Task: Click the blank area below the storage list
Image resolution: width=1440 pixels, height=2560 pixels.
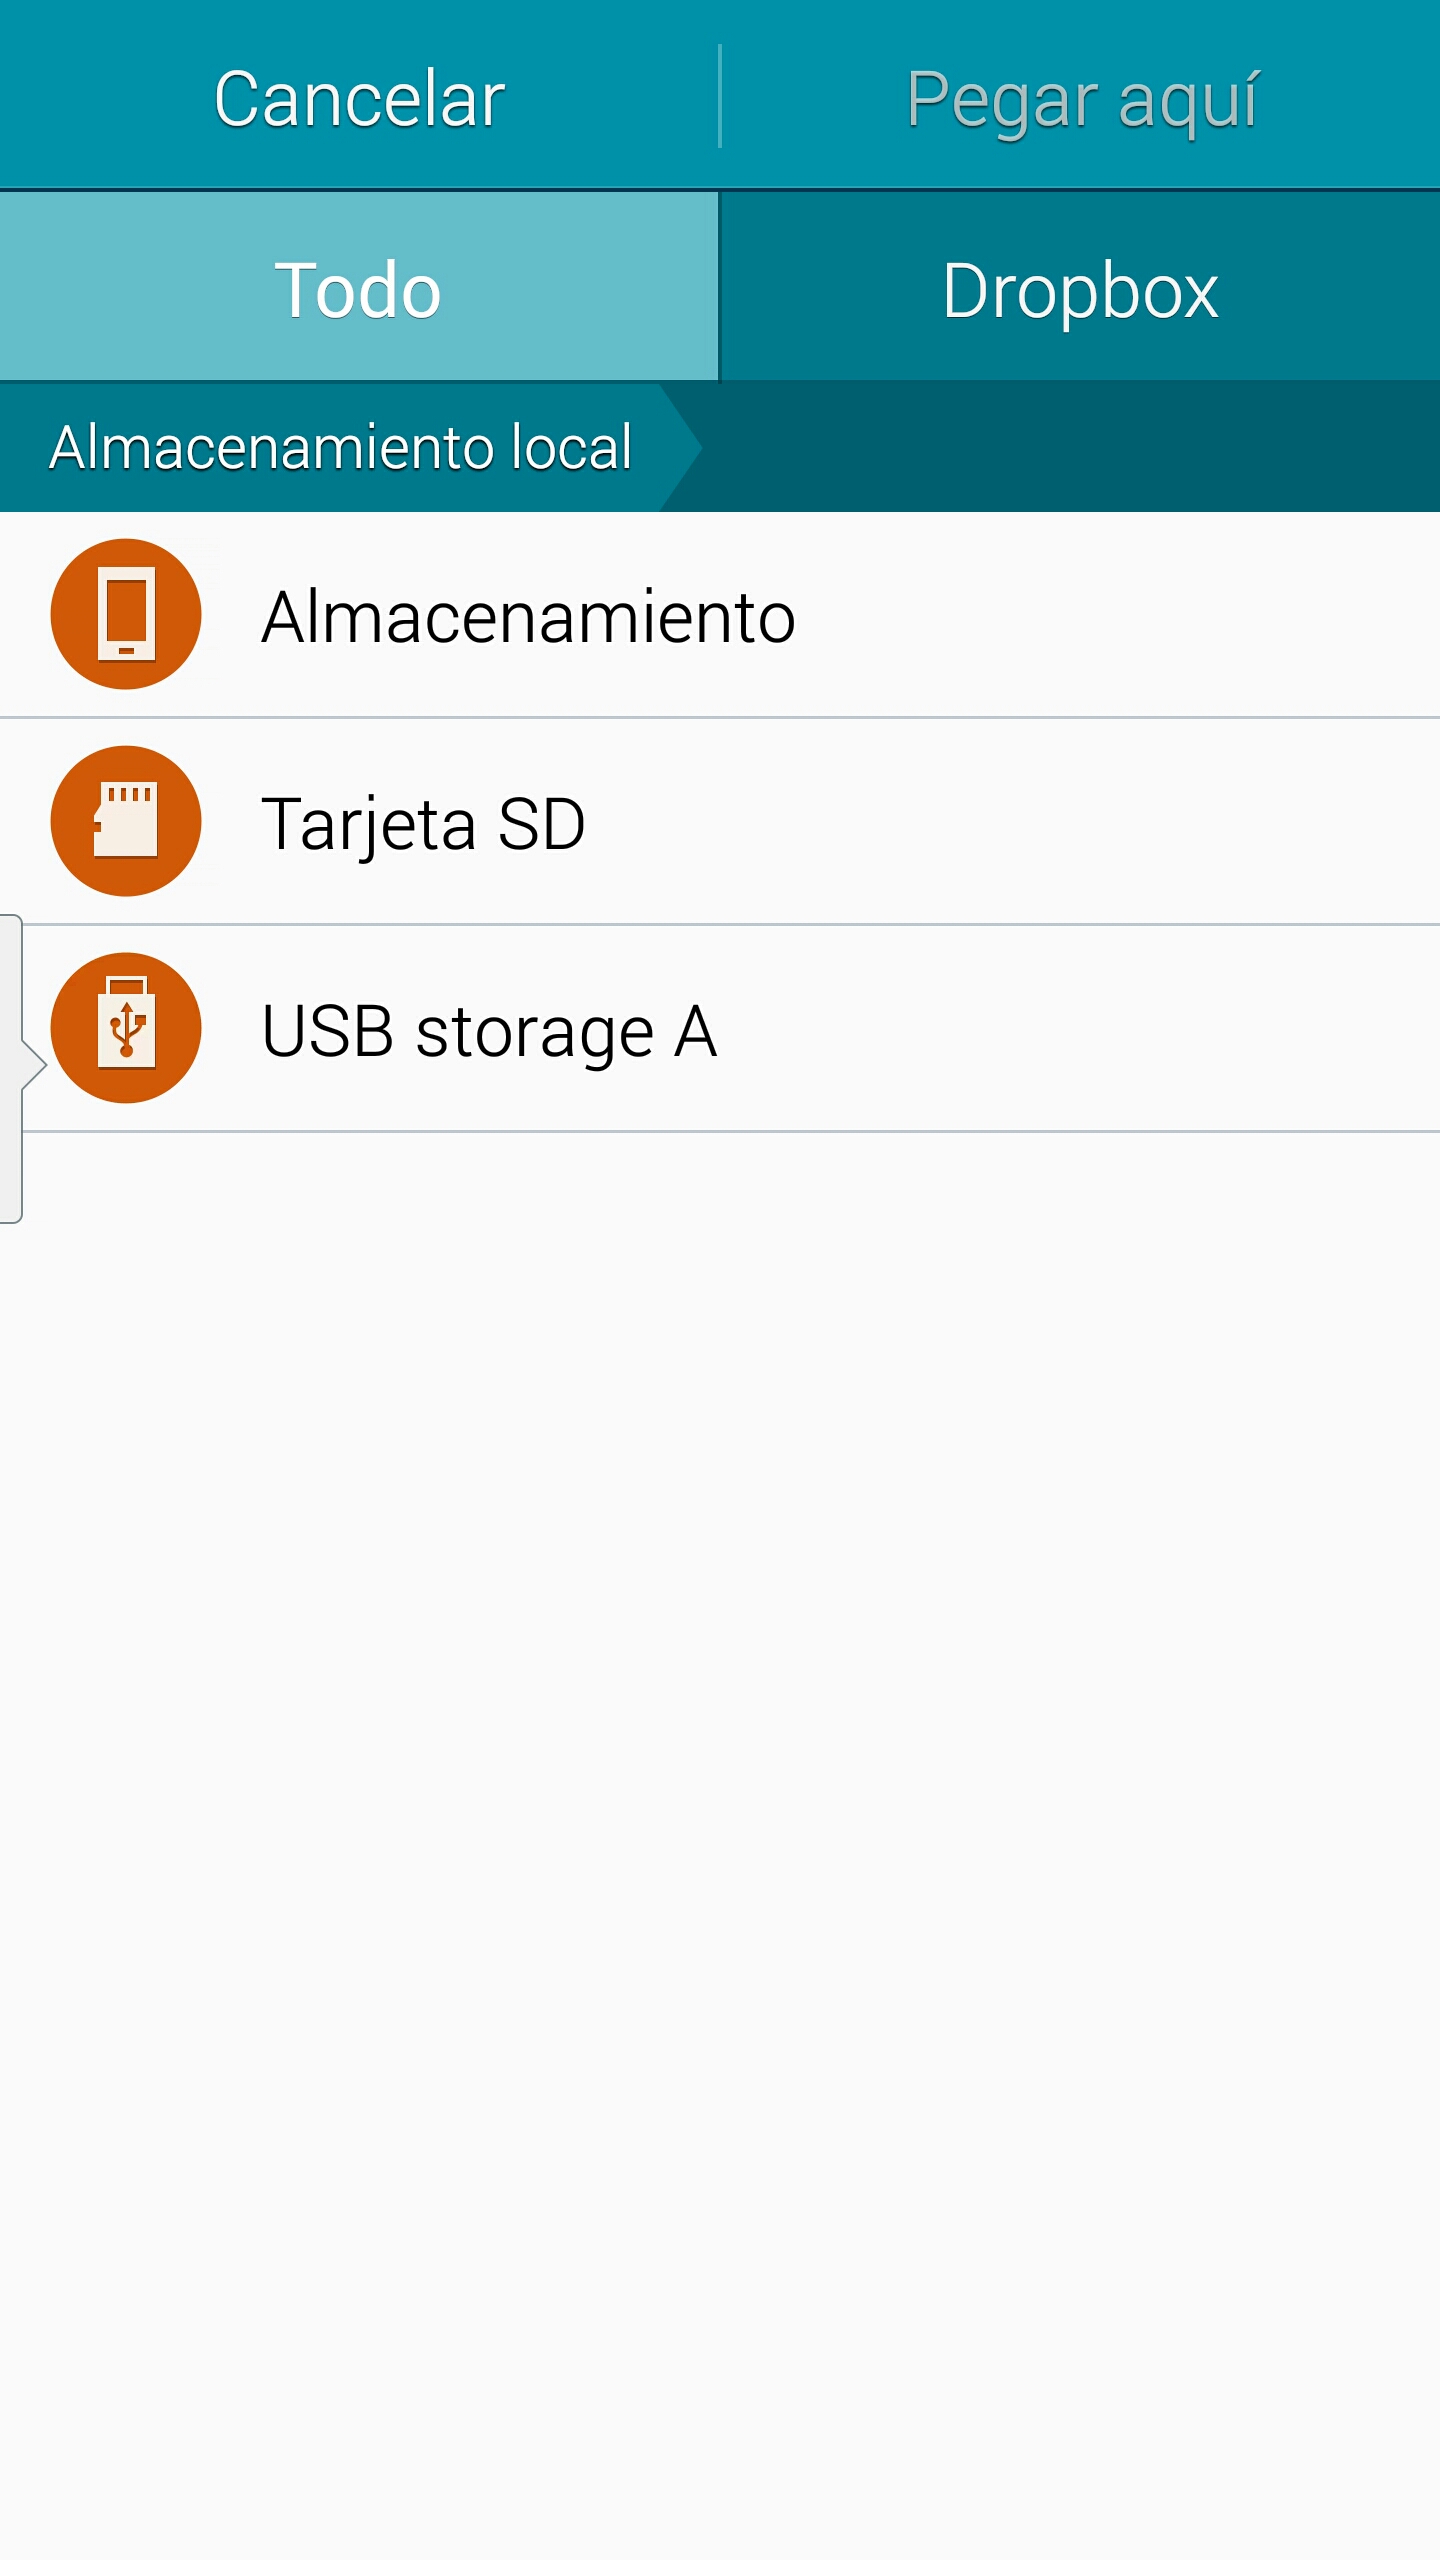Action: 720,1800
